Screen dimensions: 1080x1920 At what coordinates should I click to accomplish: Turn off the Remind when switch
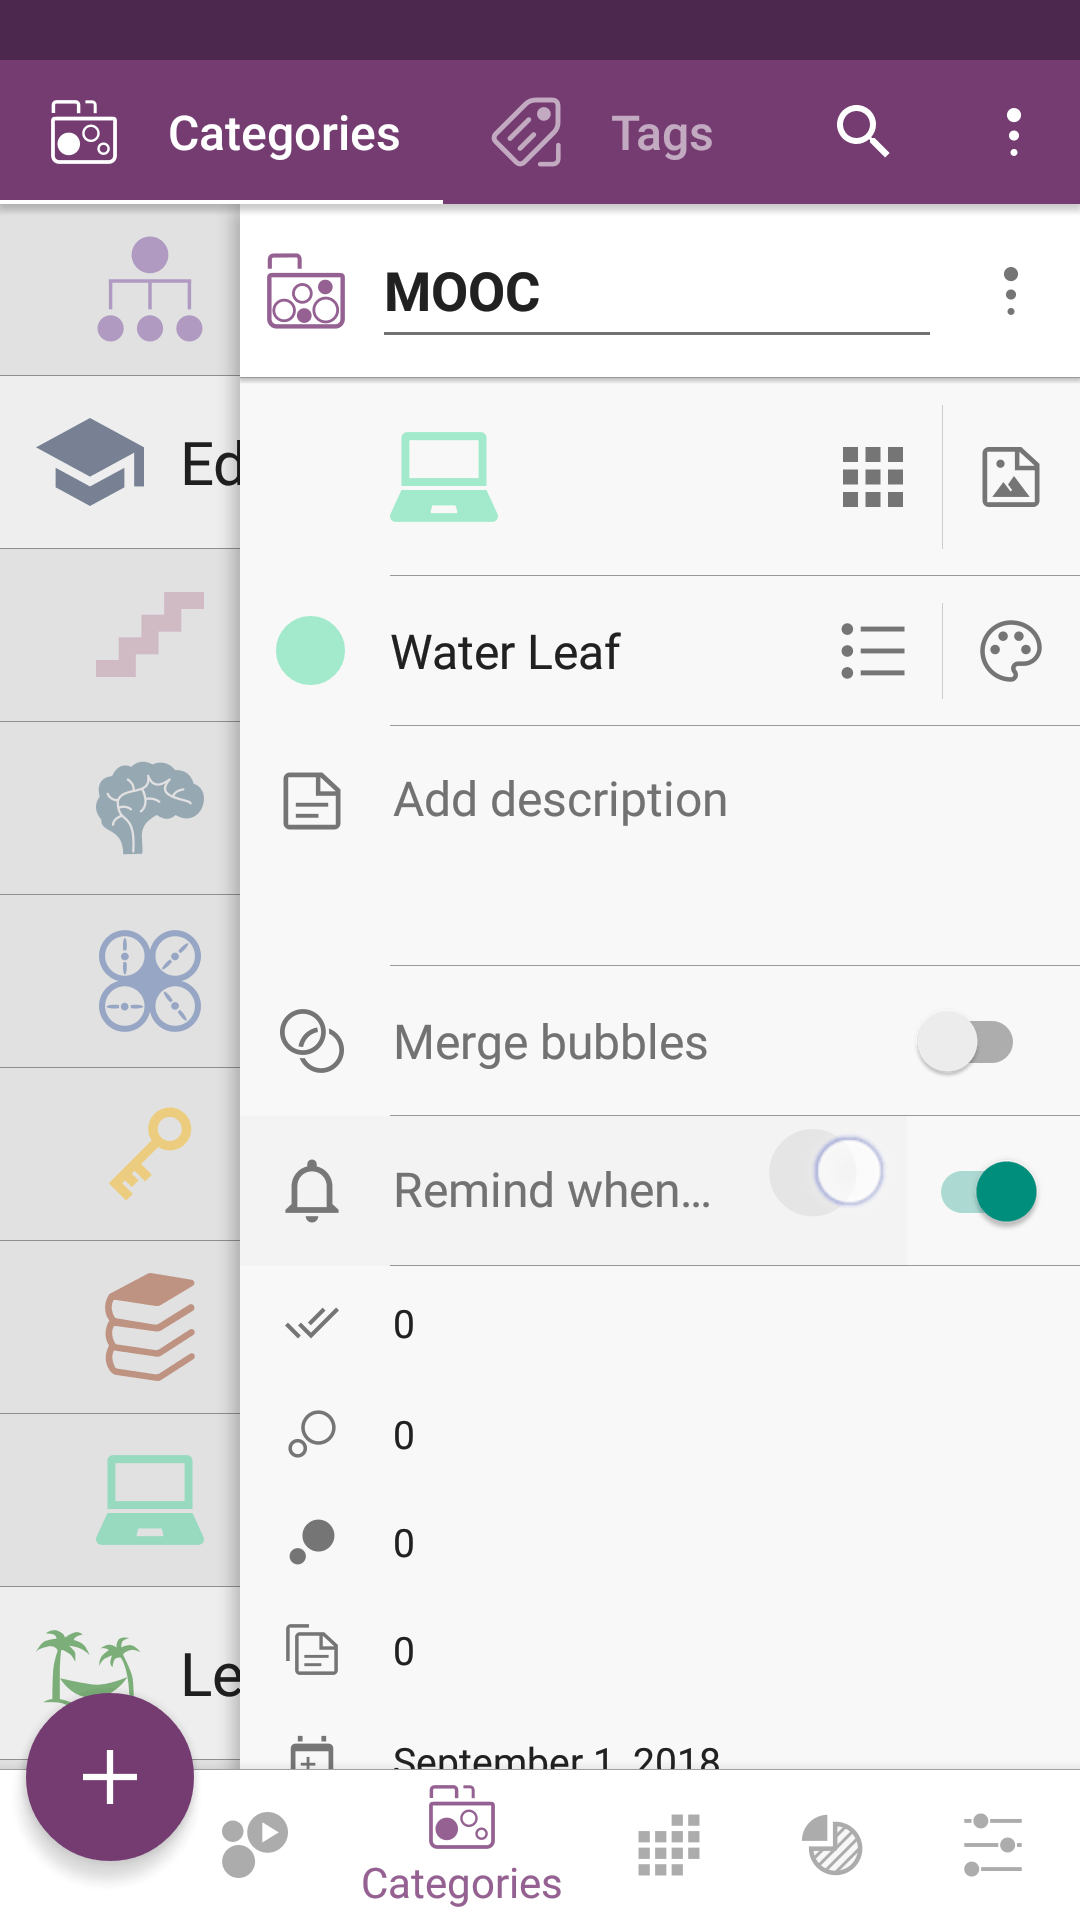[989, 1191]
